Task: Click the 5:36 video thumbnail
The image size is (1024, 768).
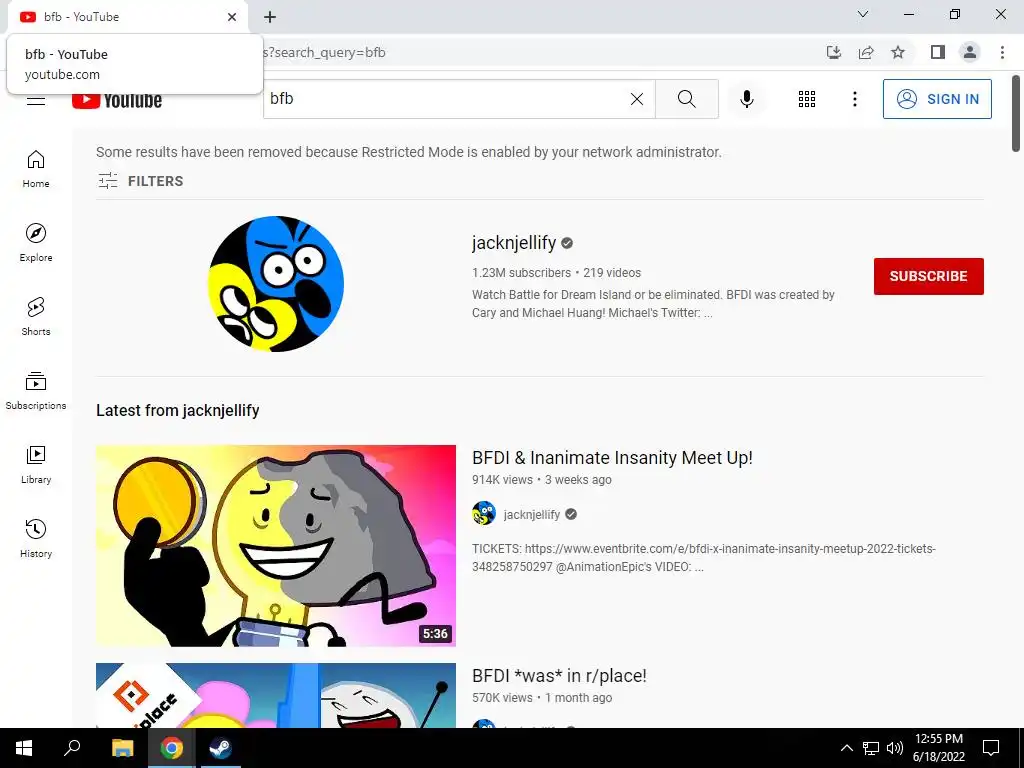Action: [x=276, y=546]
